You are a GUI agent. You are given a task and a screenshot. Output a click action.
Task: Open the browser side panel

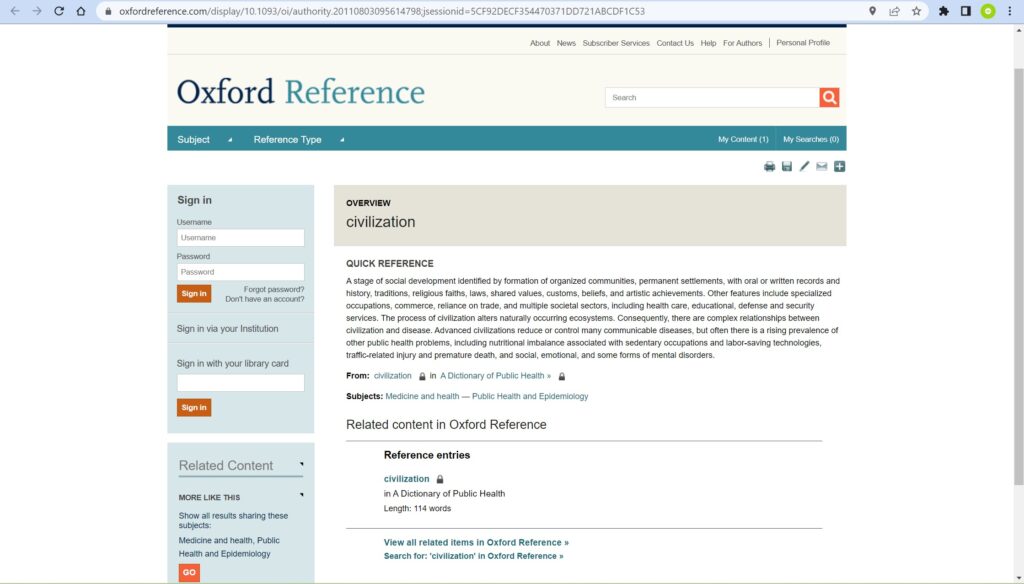point(965,11)
